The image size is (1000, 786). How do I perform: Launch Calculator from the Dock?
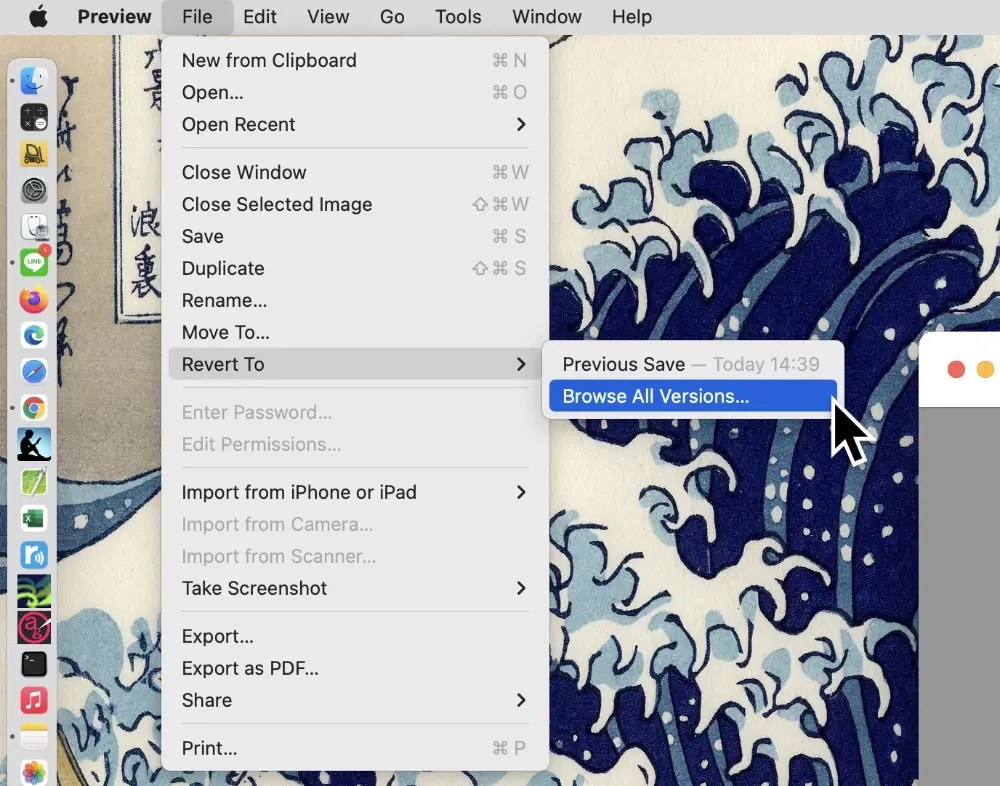point(33,117)
